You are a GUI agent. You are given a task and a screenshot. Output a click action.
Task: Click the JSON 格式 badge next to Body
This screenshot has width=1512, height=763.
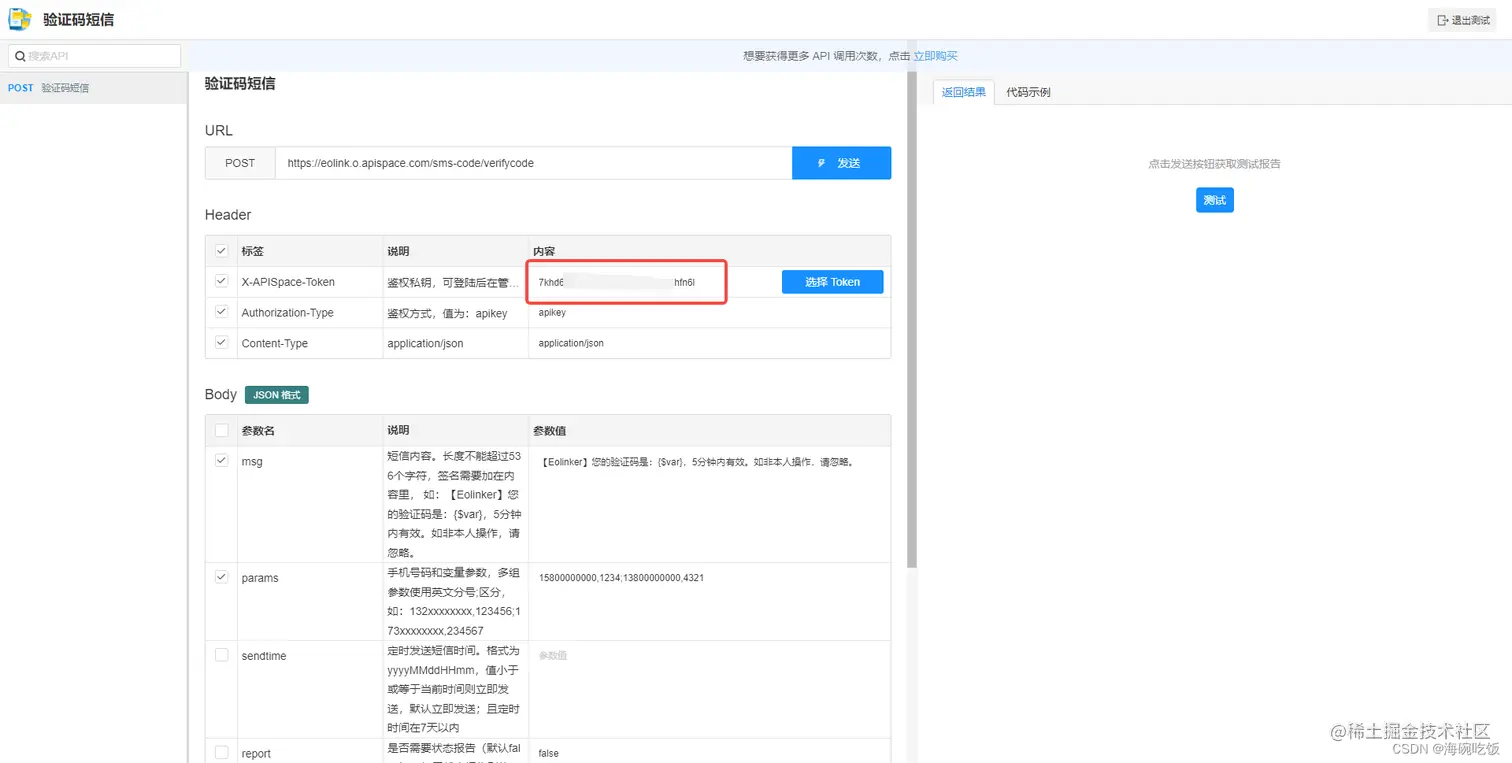point(276,394)
